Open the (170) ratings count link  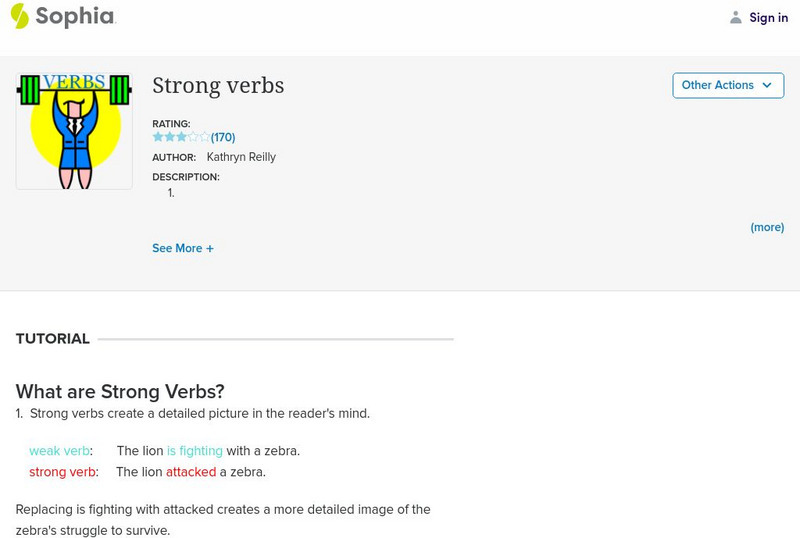[x=223, y=137]
